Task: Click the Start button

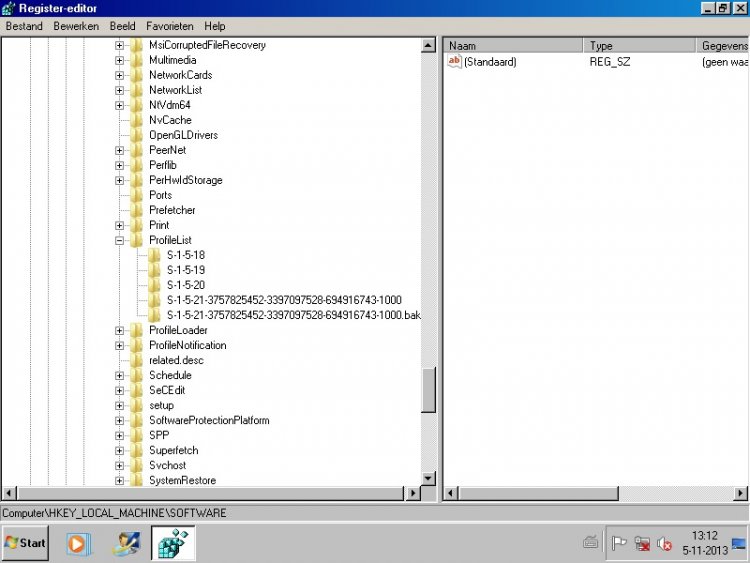Action: [x=25, y=543]
